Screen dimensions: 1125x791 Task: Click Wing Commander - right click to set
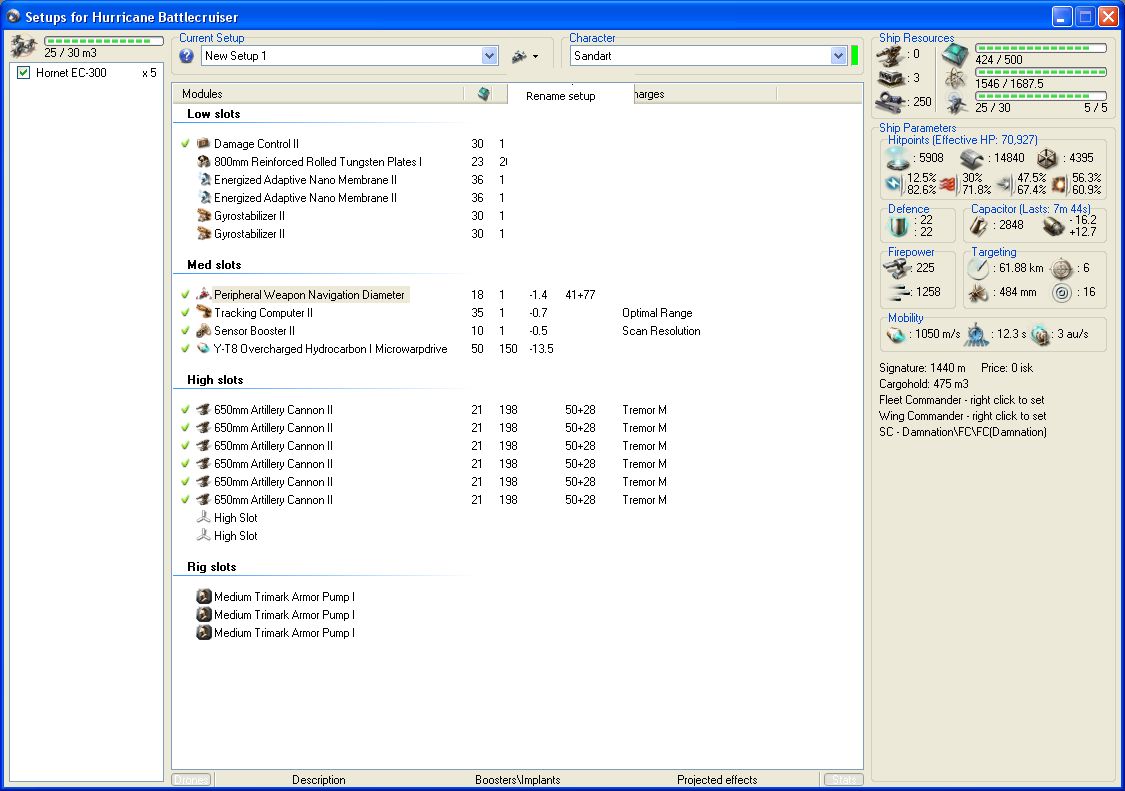tap(962, 416)
